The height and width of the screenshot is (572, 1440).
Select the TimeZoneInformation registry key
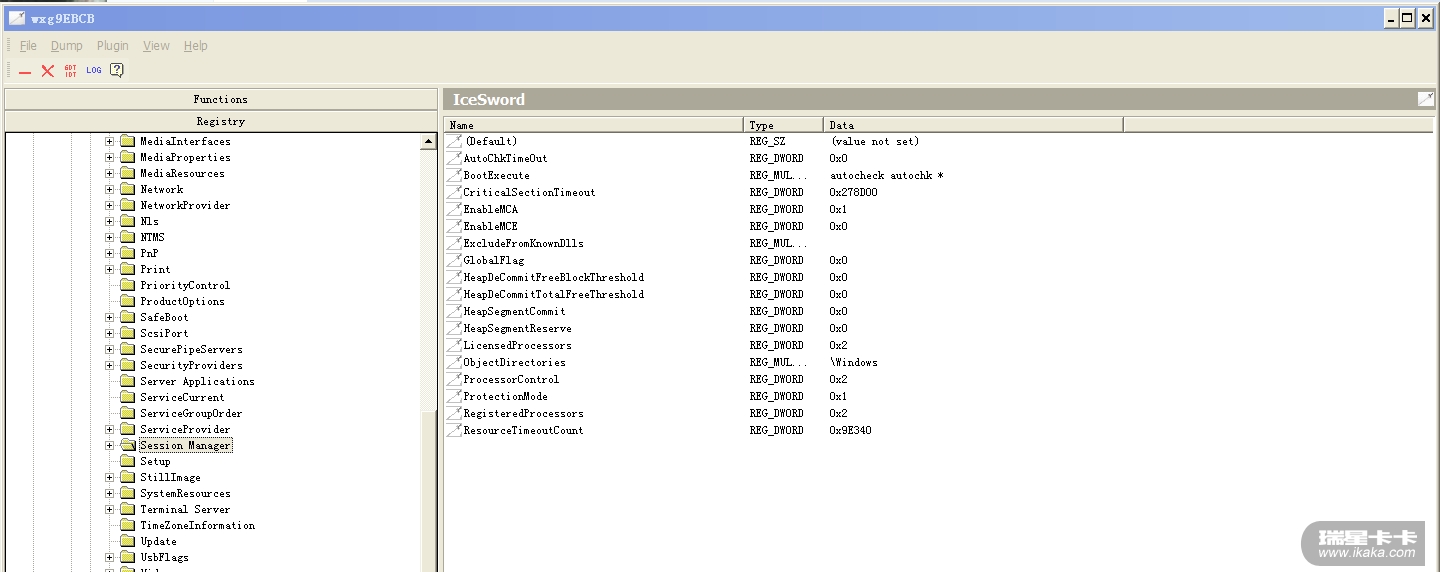tap(197, 525)
